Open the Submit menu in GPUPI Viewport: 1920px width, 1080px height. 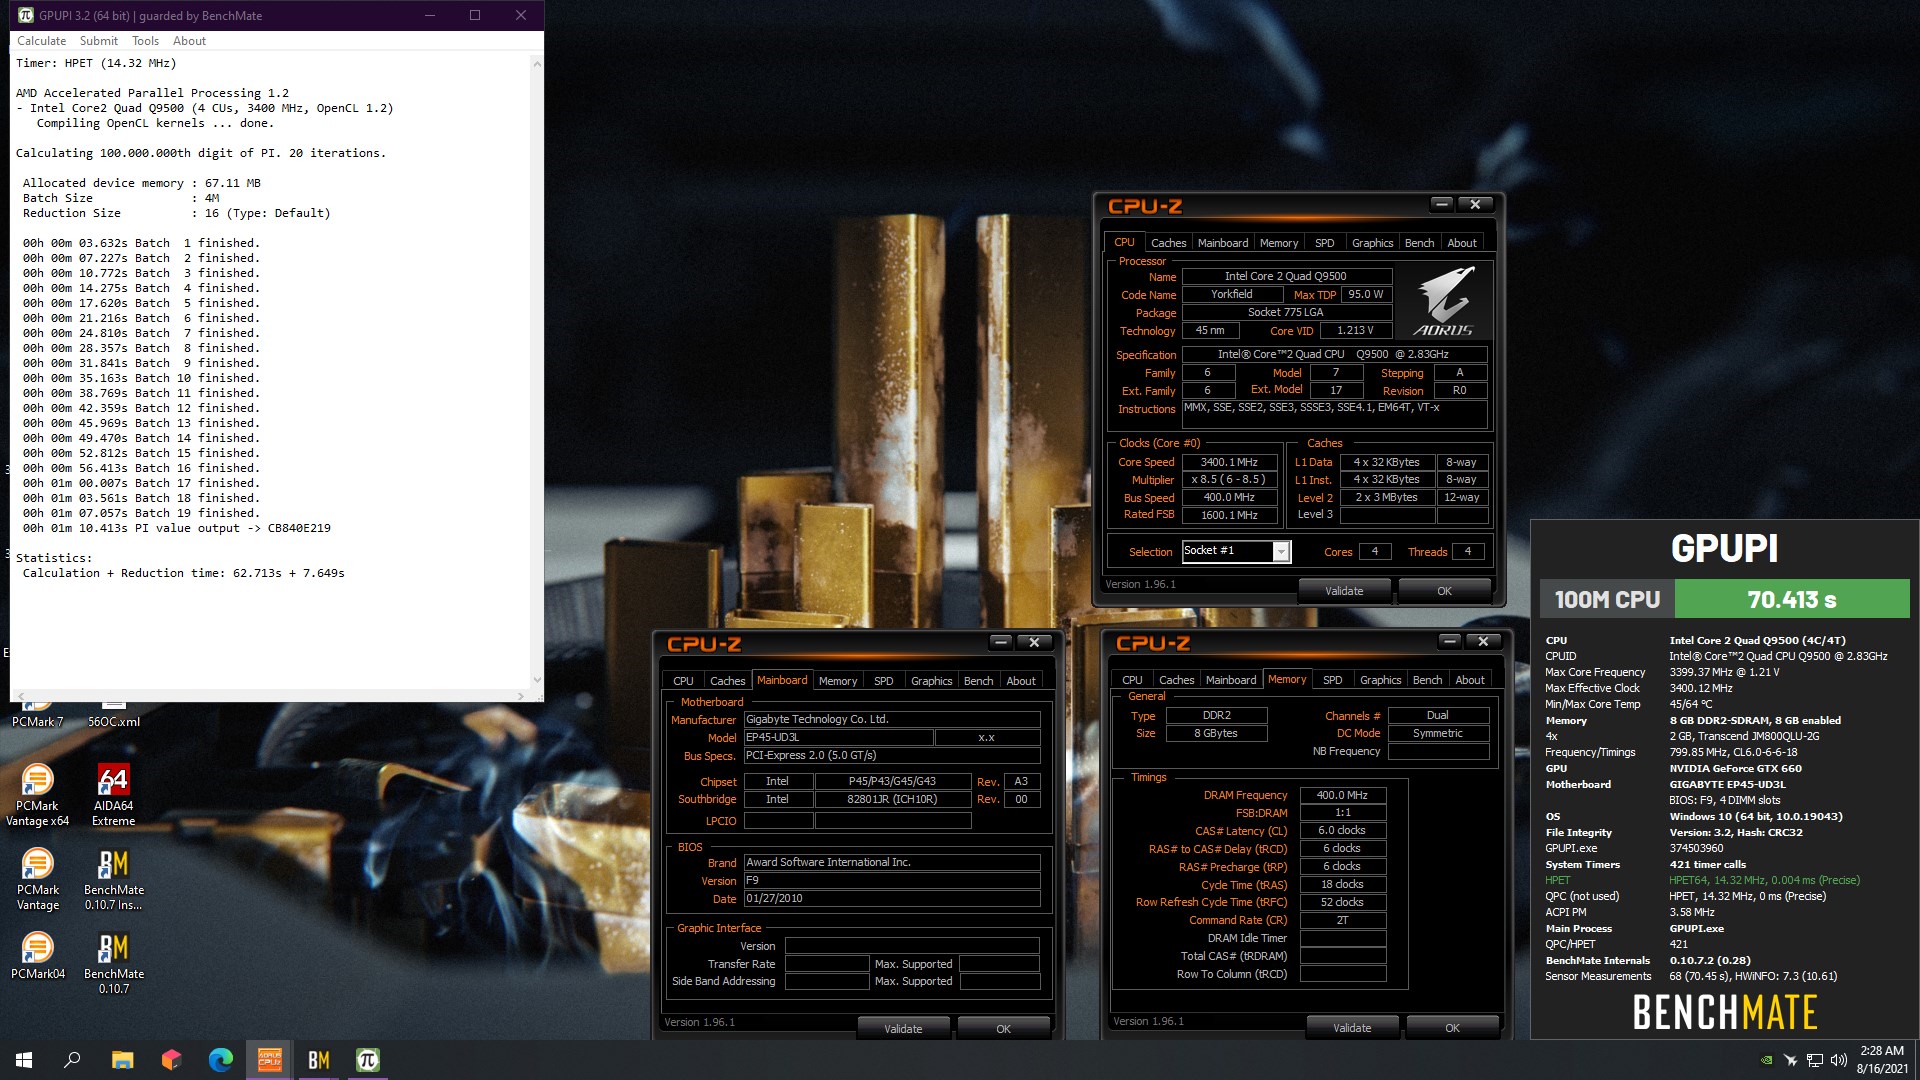click(99, 41)
